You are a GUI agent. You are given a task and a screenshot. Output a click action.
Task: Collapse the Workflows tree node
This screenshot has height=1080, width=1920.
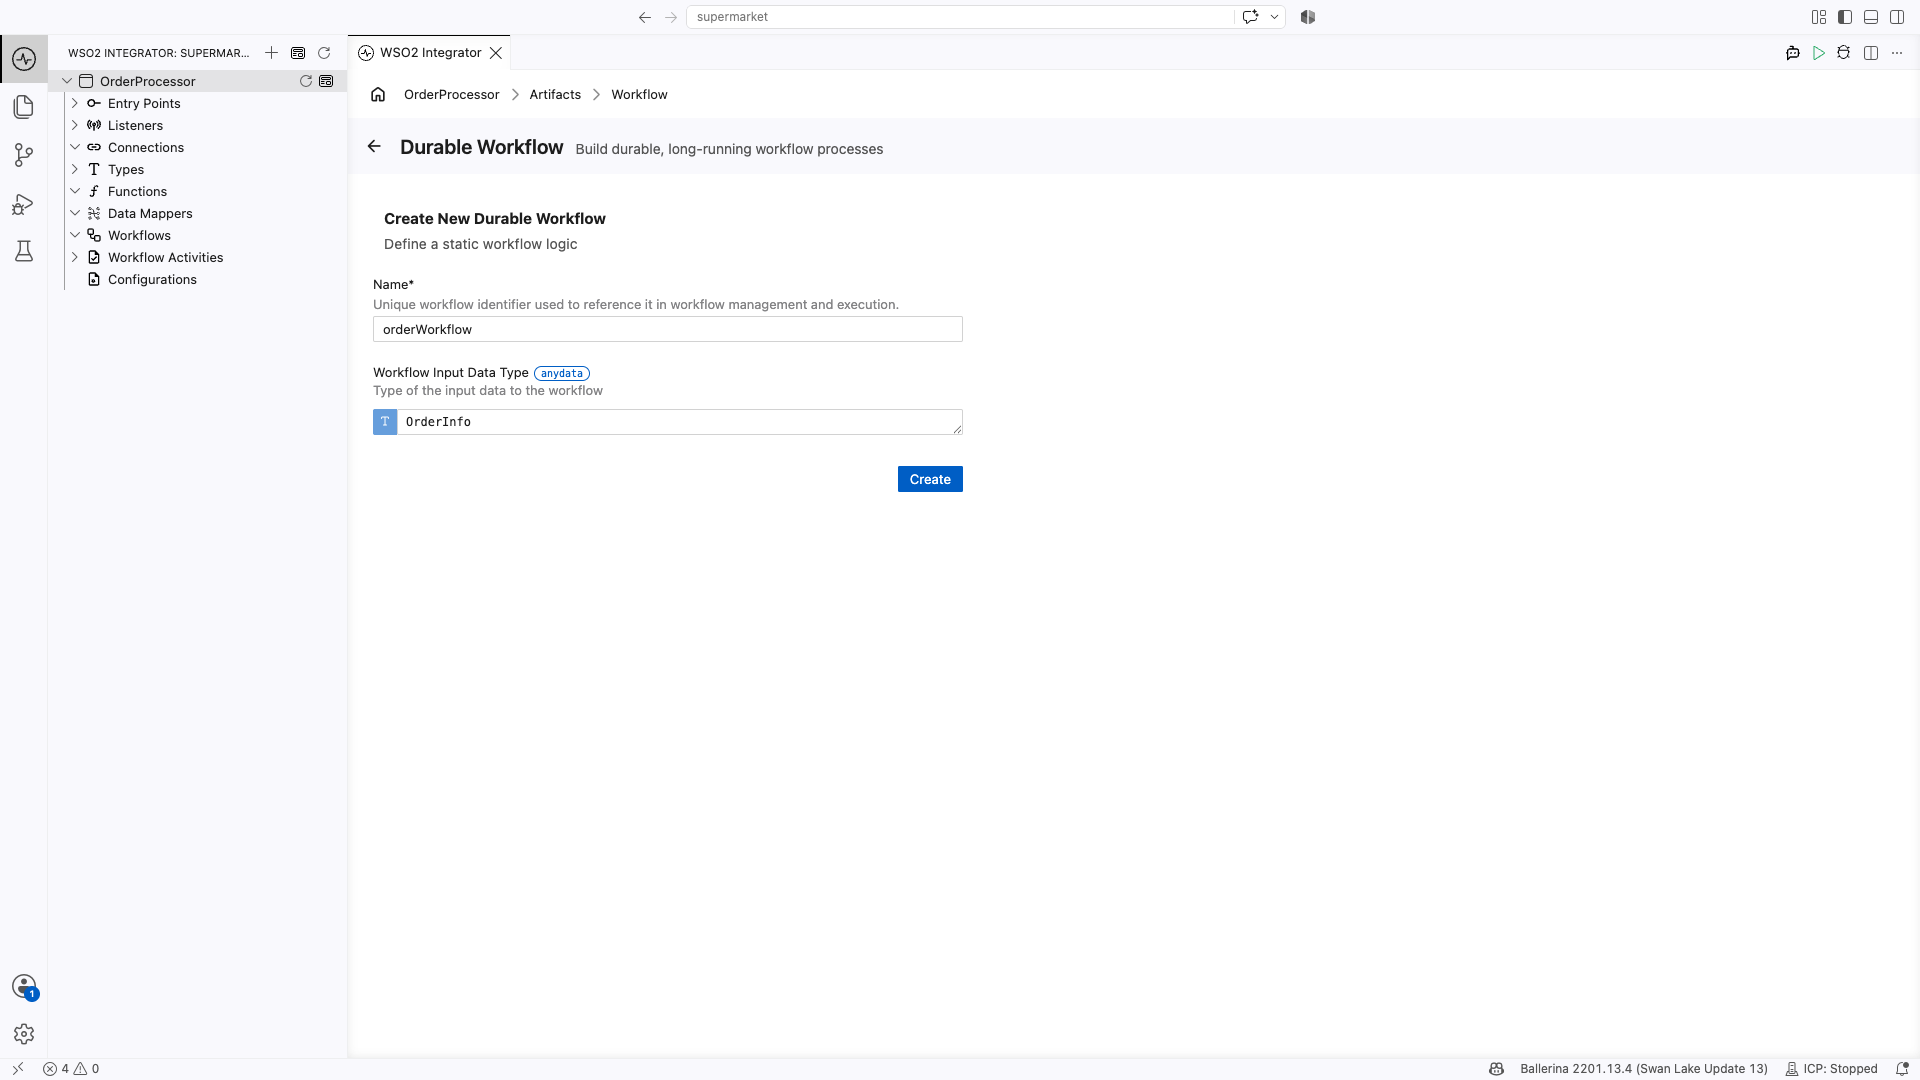pyautogui.click(x=75, y=235)
